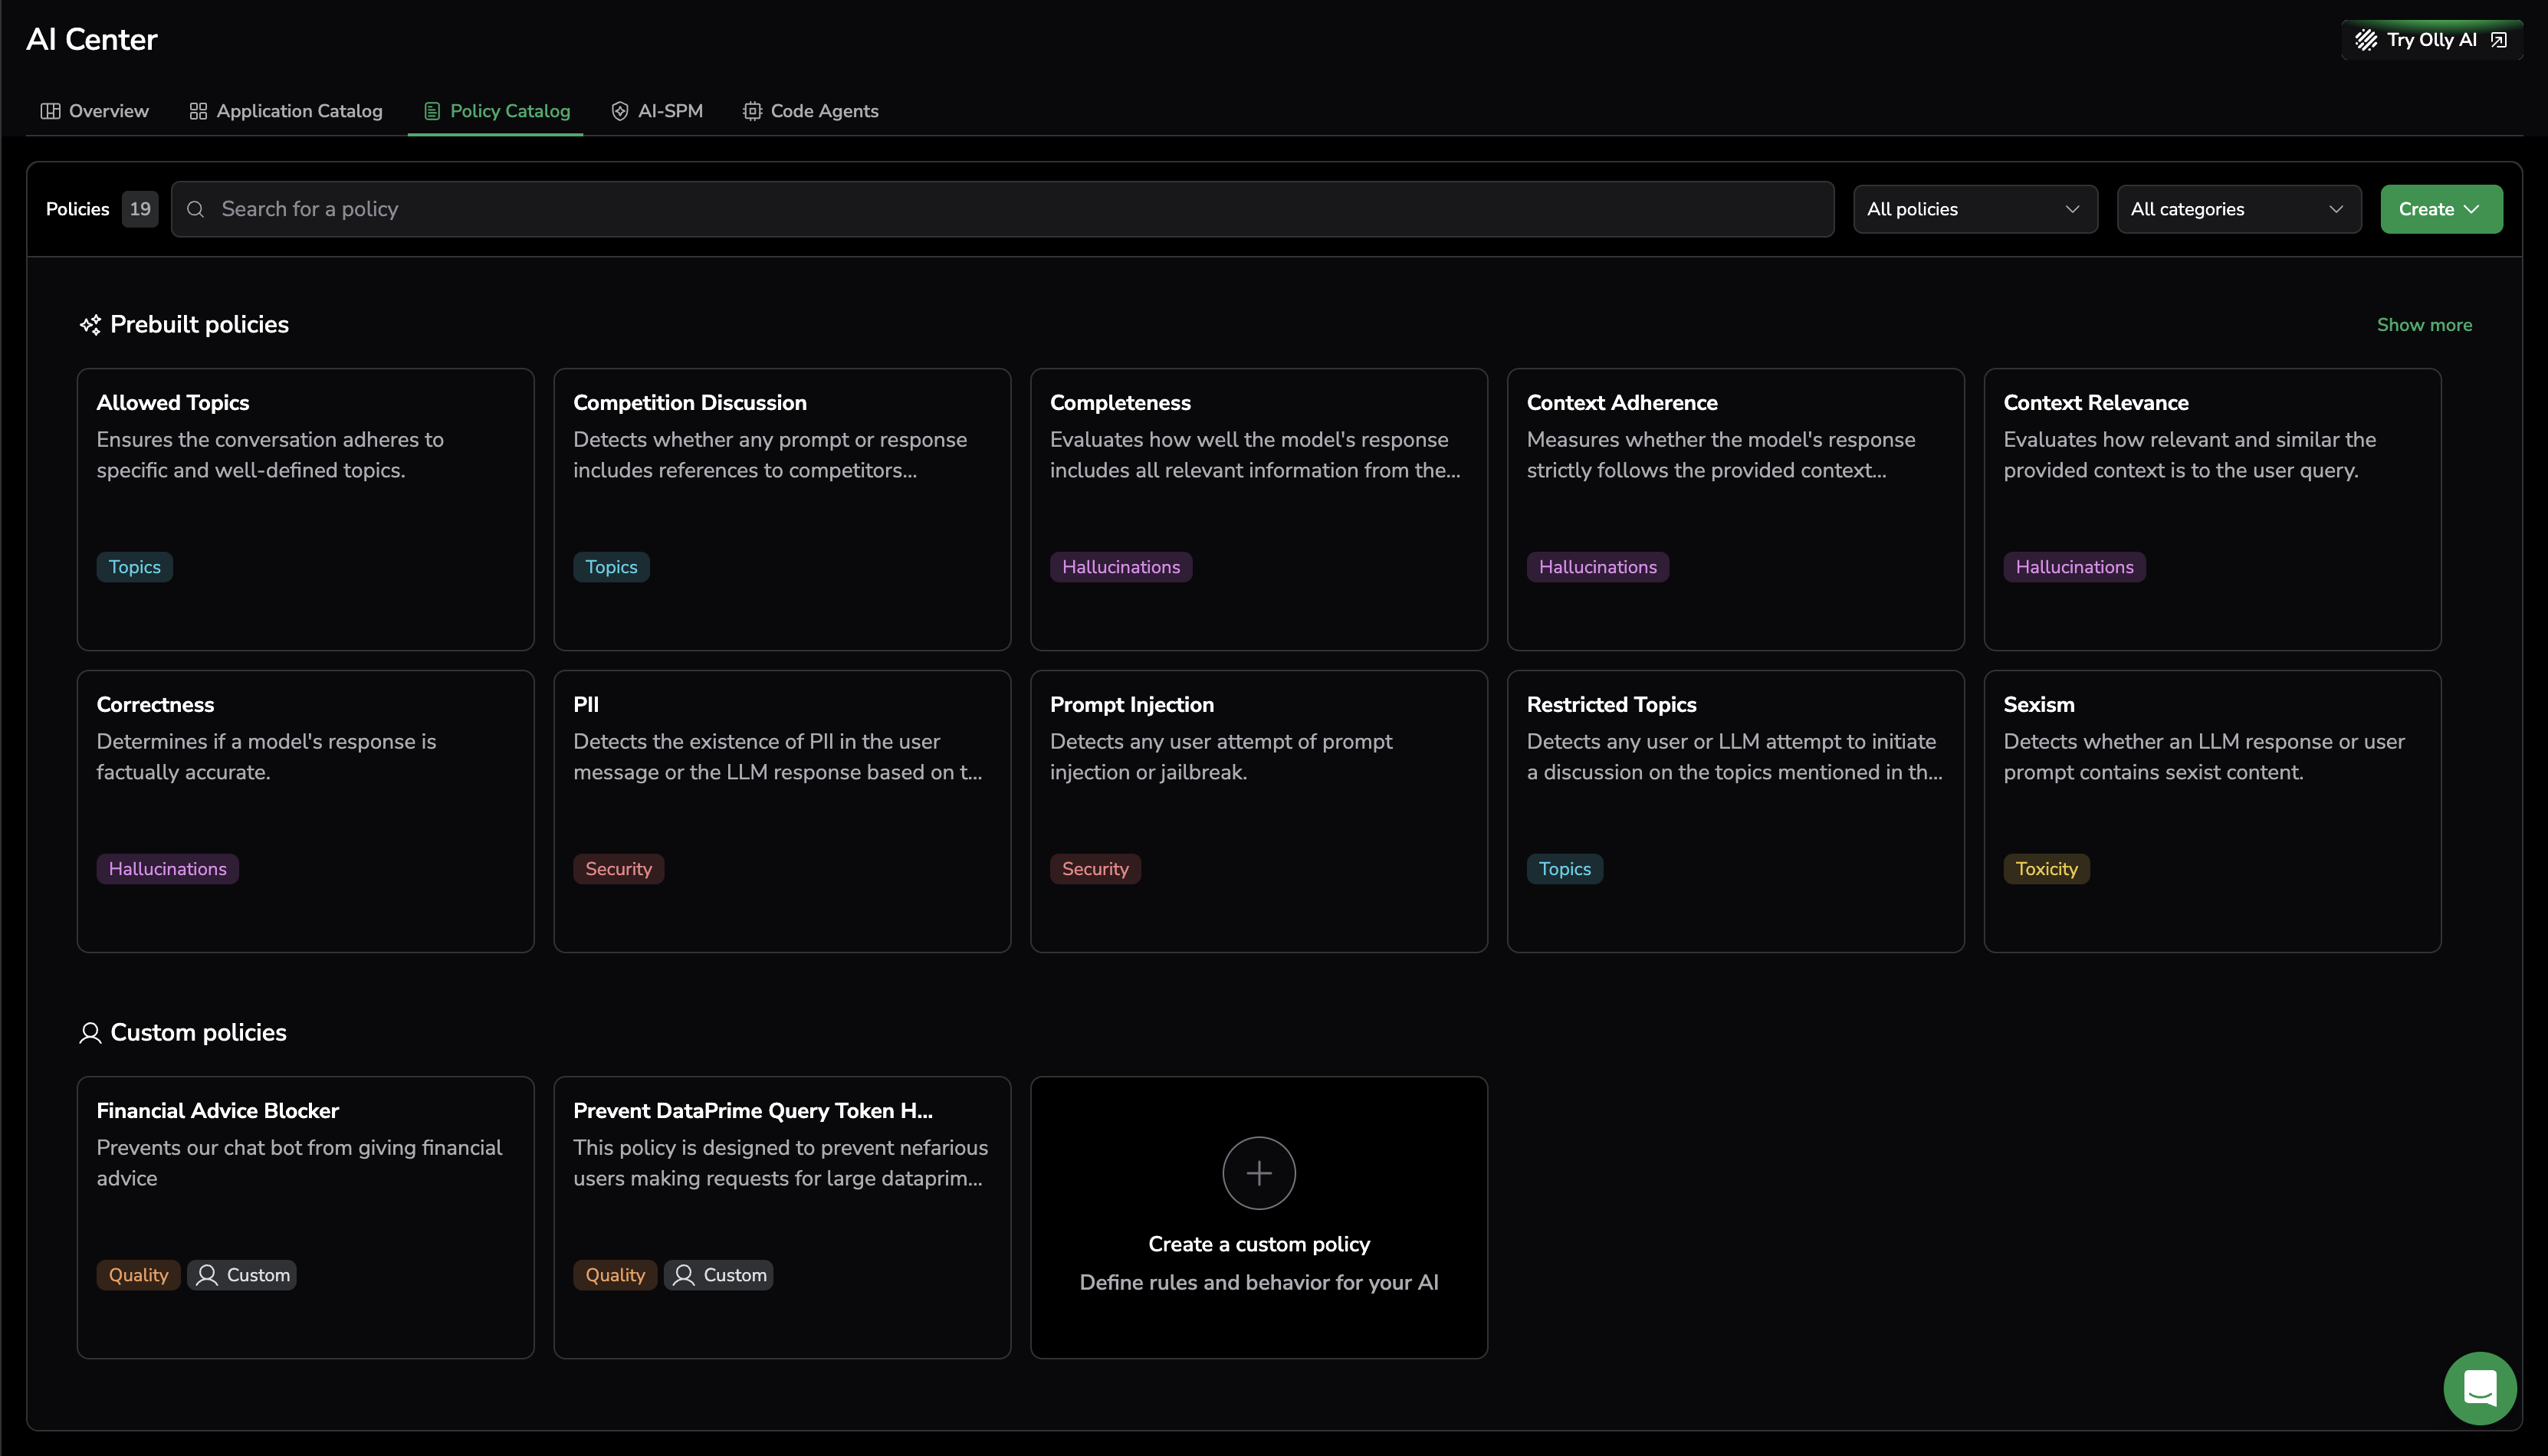Open the green Create dropdown button
The image size is (2548, 1456).
[x=2441, y=209]
